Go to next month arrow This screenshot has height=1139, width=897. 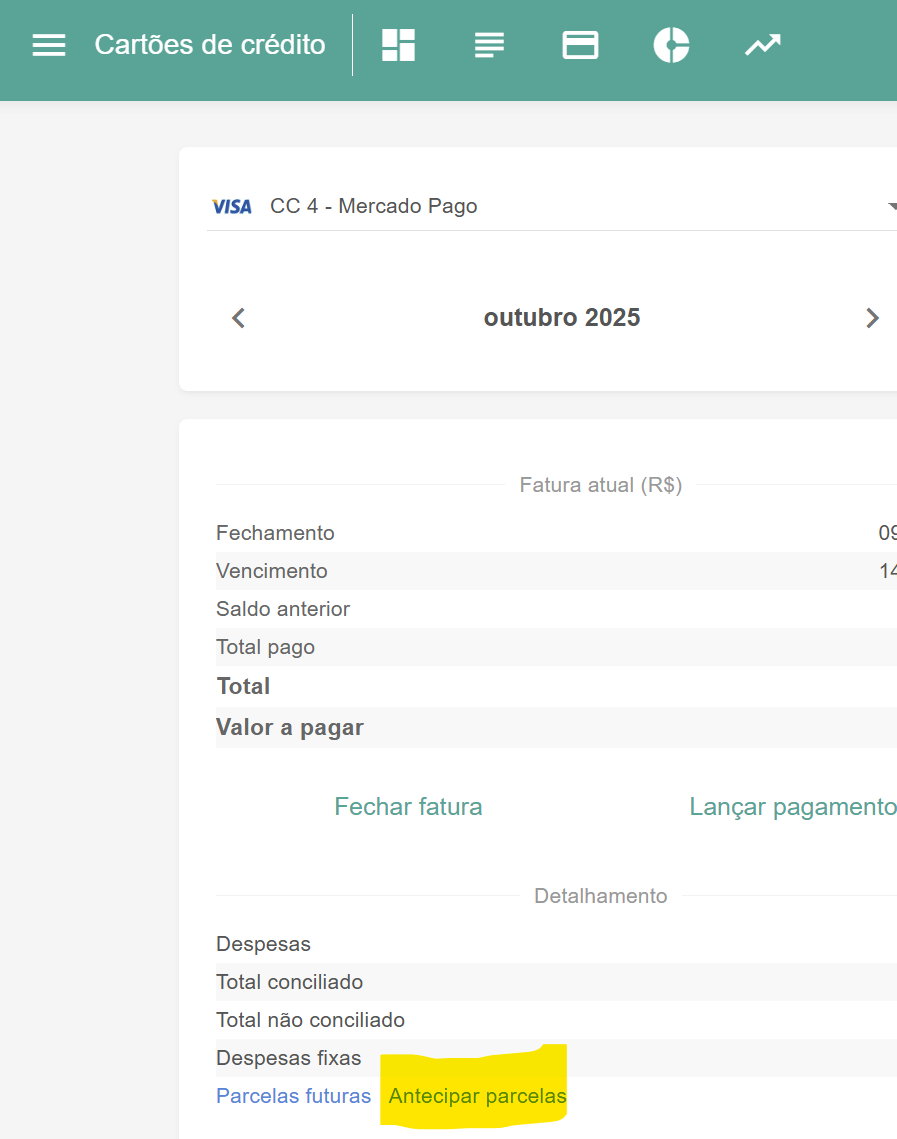pyautogui.click(x=872, y=318)
